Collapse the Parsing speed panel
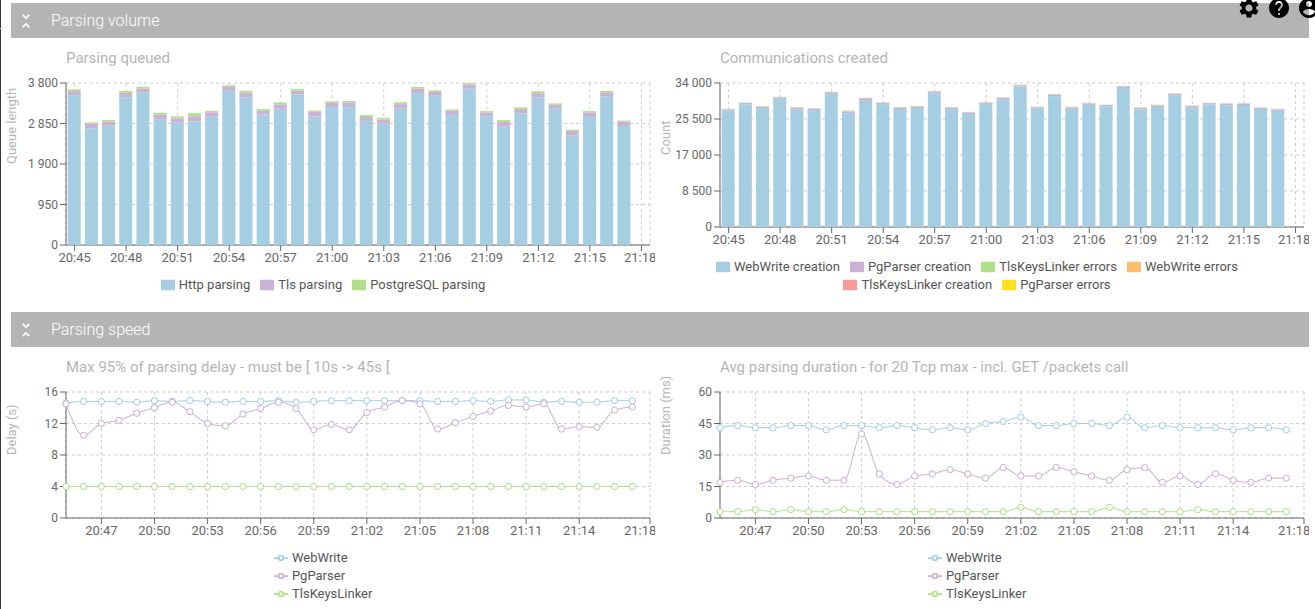 [x=24, y=328]
